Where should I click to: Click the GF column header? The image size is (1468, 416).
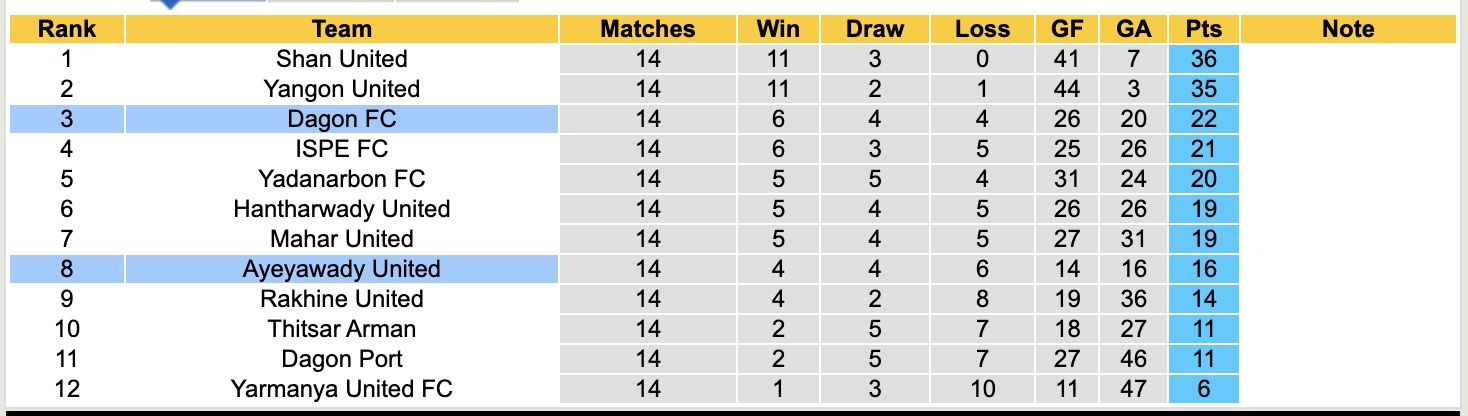point(1067,29)
